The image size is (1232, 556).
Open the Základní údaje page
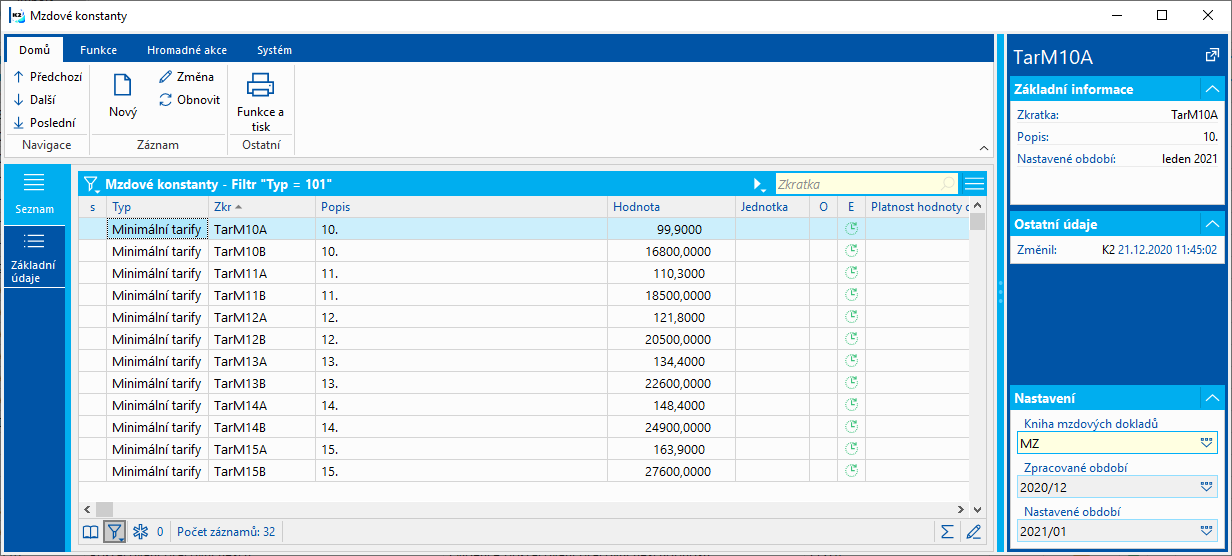(34, 256)
